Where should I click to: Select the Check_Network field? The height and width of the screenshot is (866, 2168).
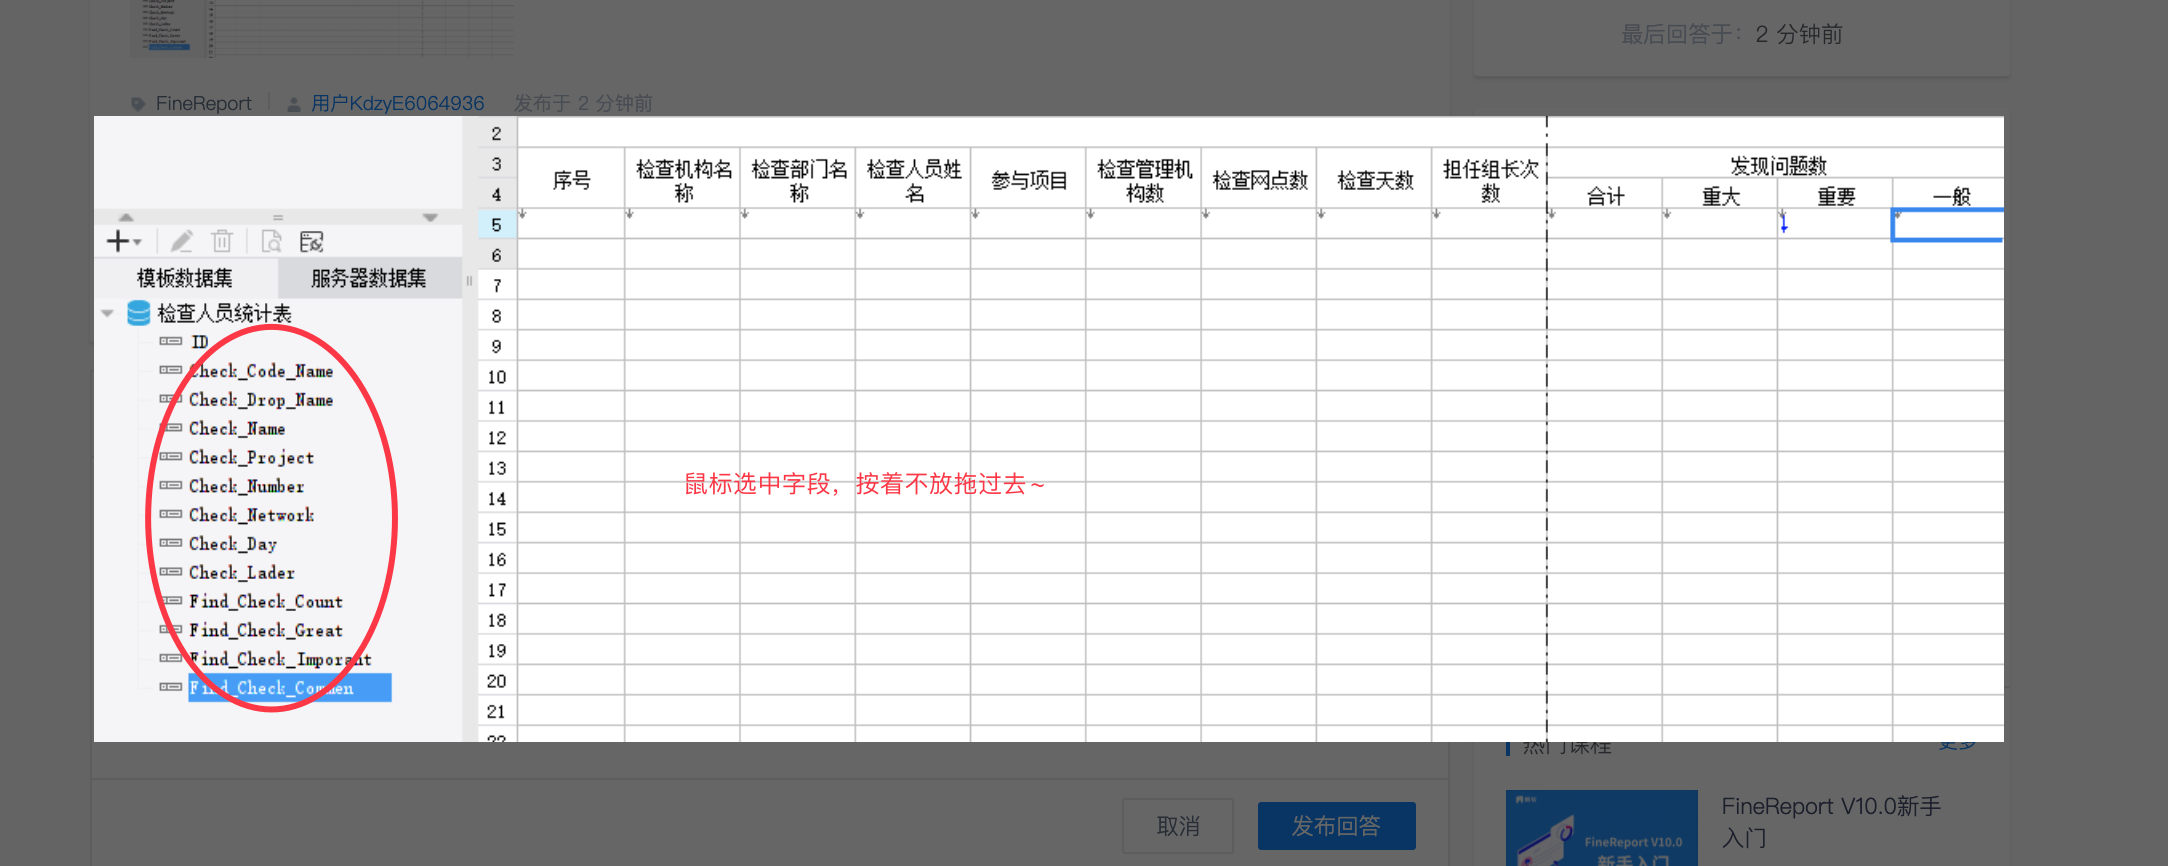click(x=251, y=516)
